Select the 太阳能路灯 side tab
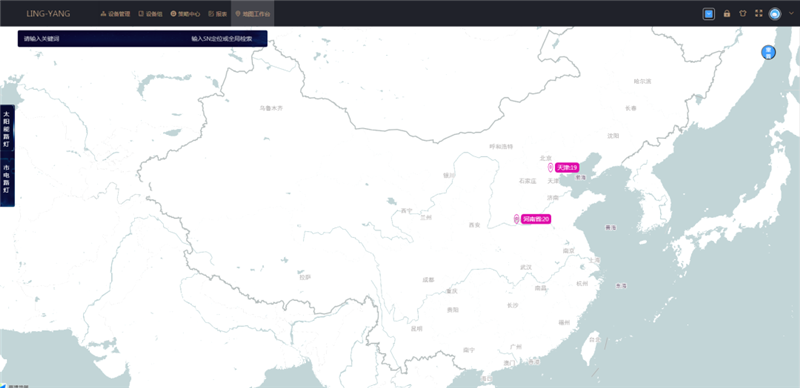Screen dimensions: 800x388 pyautogui.click(x=7, y=129)
